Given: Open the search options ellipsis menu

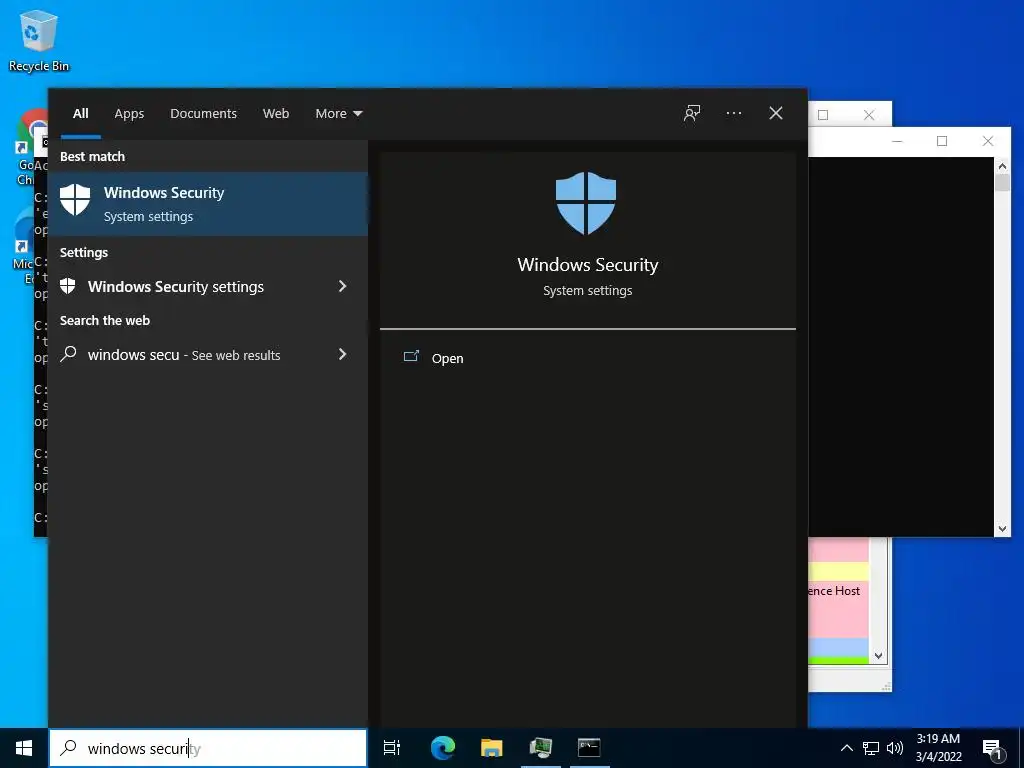Looking at the screenshot, I should tap(733, 113).
